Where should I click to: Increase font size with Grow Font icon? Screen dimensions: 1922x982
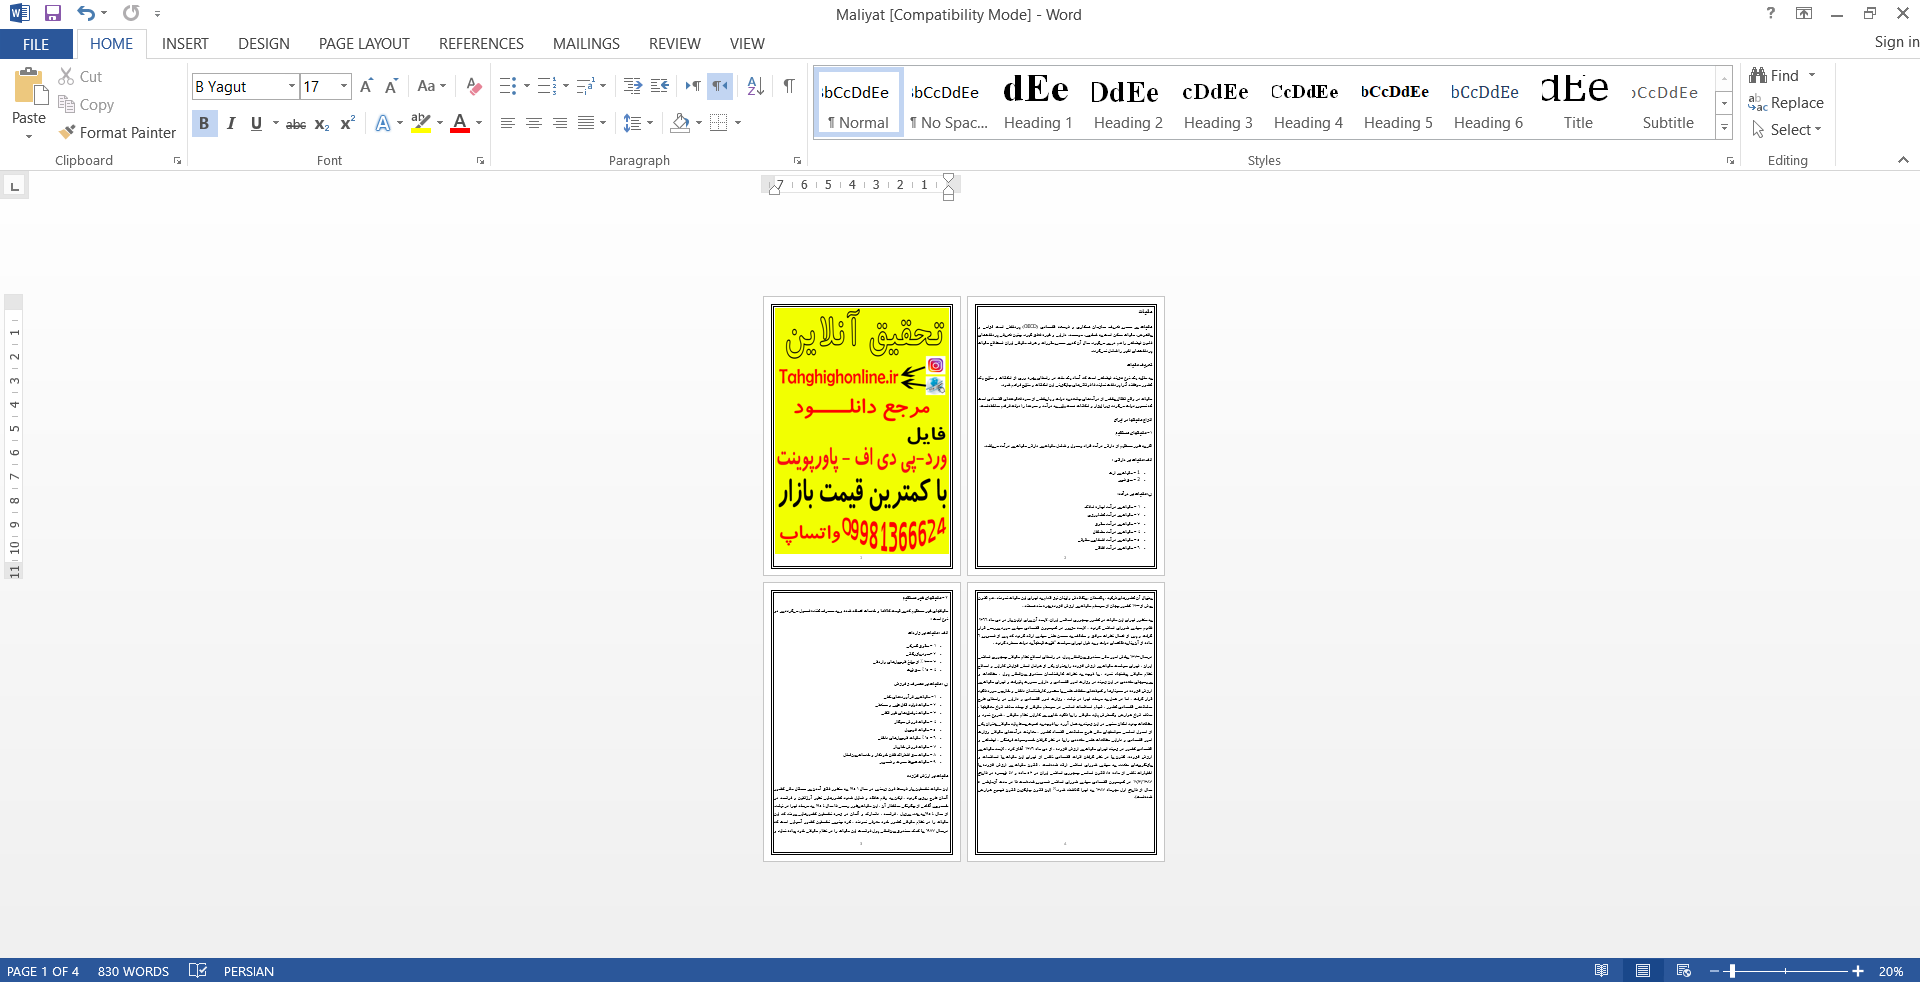coord(366,86)
